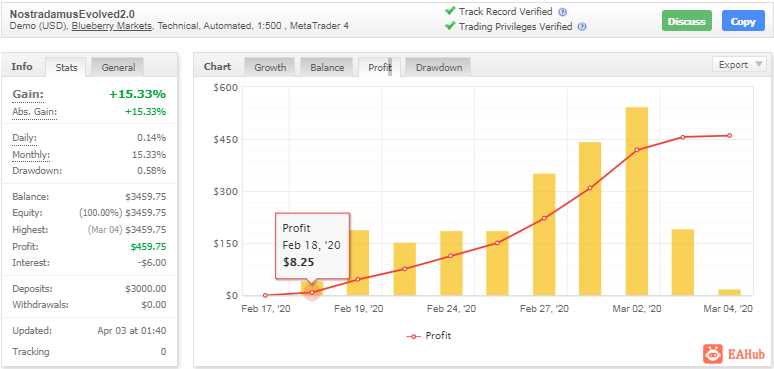
Task: Click the smallest yellow bar at Mar 04
Action: point(730,293)
